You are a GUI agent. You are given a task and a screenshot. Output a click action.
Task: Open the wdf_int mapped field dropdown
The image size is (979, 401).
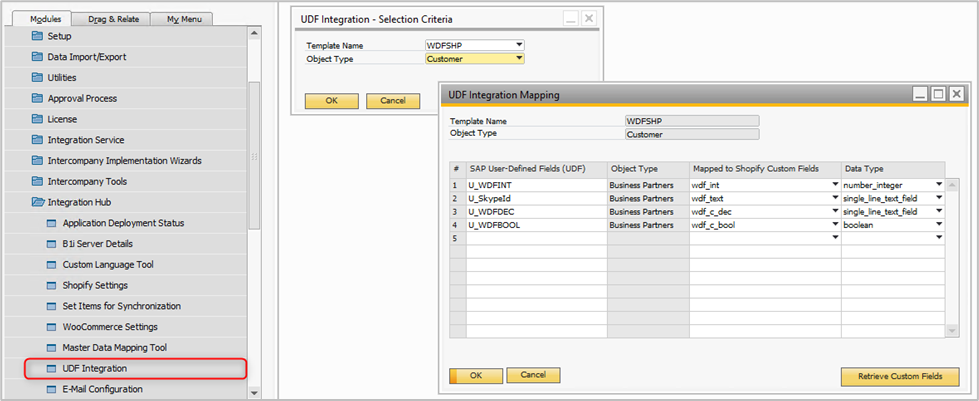click(x=835, y=184)
